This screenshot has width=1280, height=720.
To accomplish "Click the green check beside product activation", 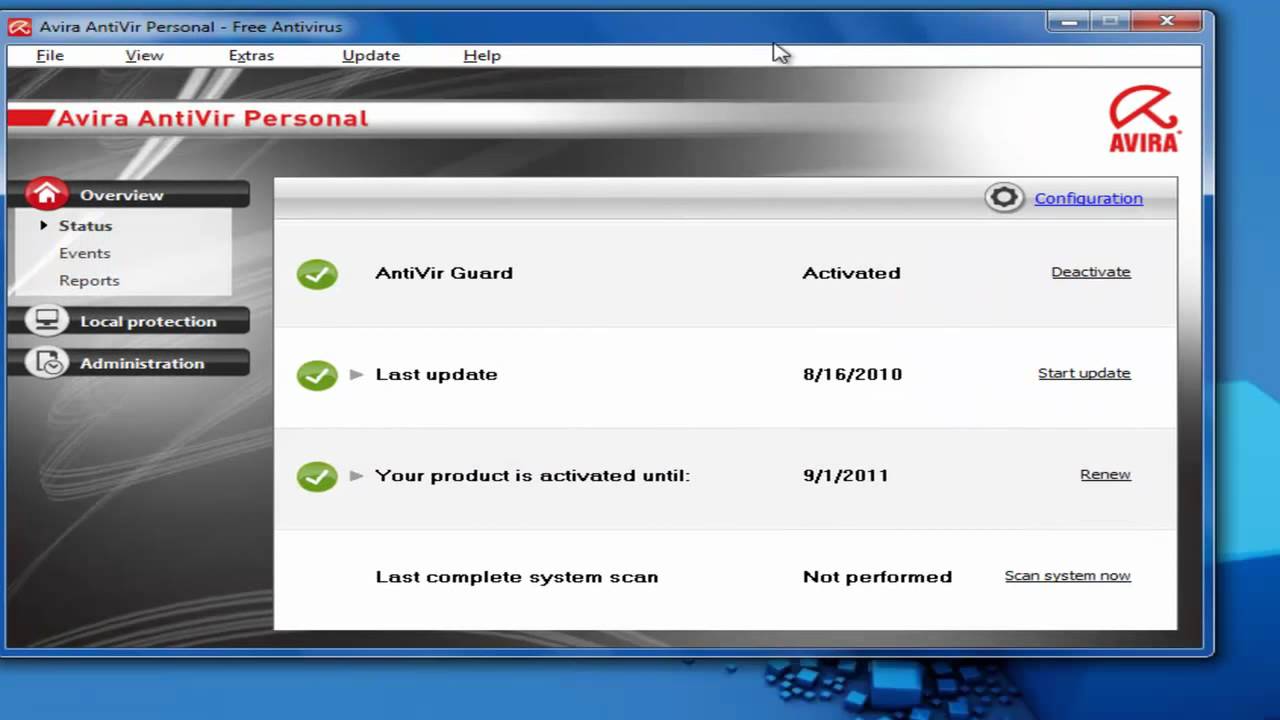I will (317, 476).
